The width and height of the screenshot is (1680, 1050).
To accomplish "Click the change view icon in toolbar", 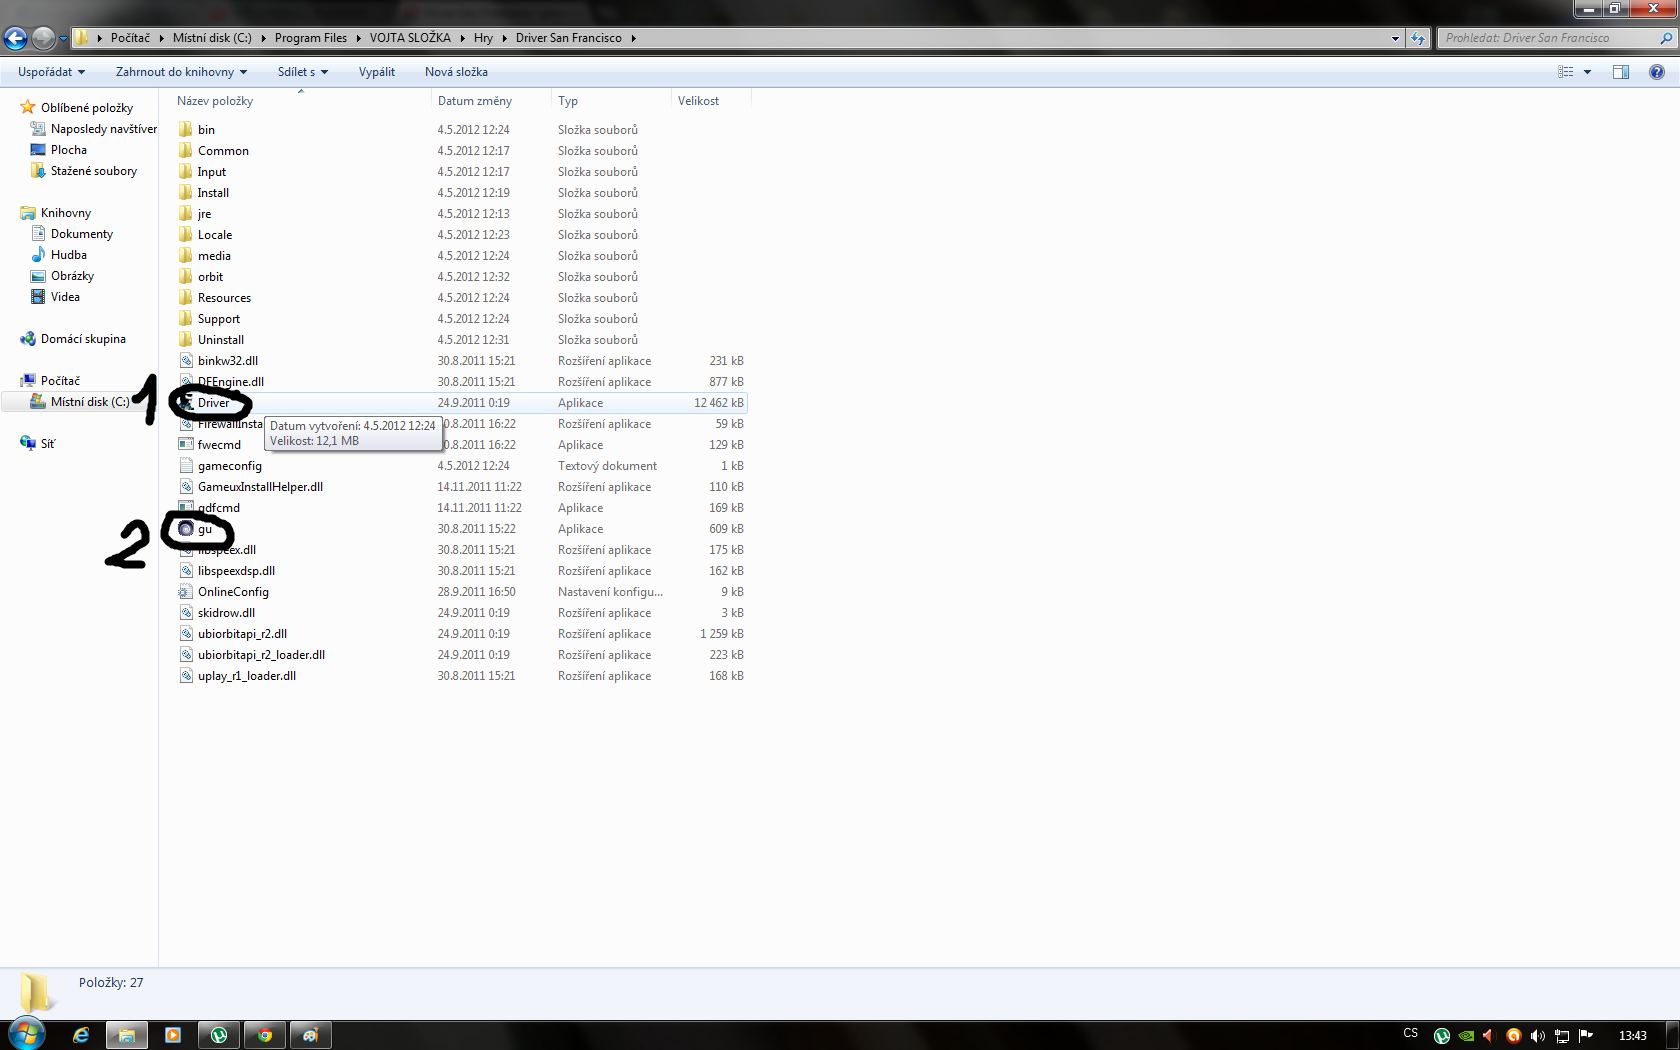I will [1566, 72].
